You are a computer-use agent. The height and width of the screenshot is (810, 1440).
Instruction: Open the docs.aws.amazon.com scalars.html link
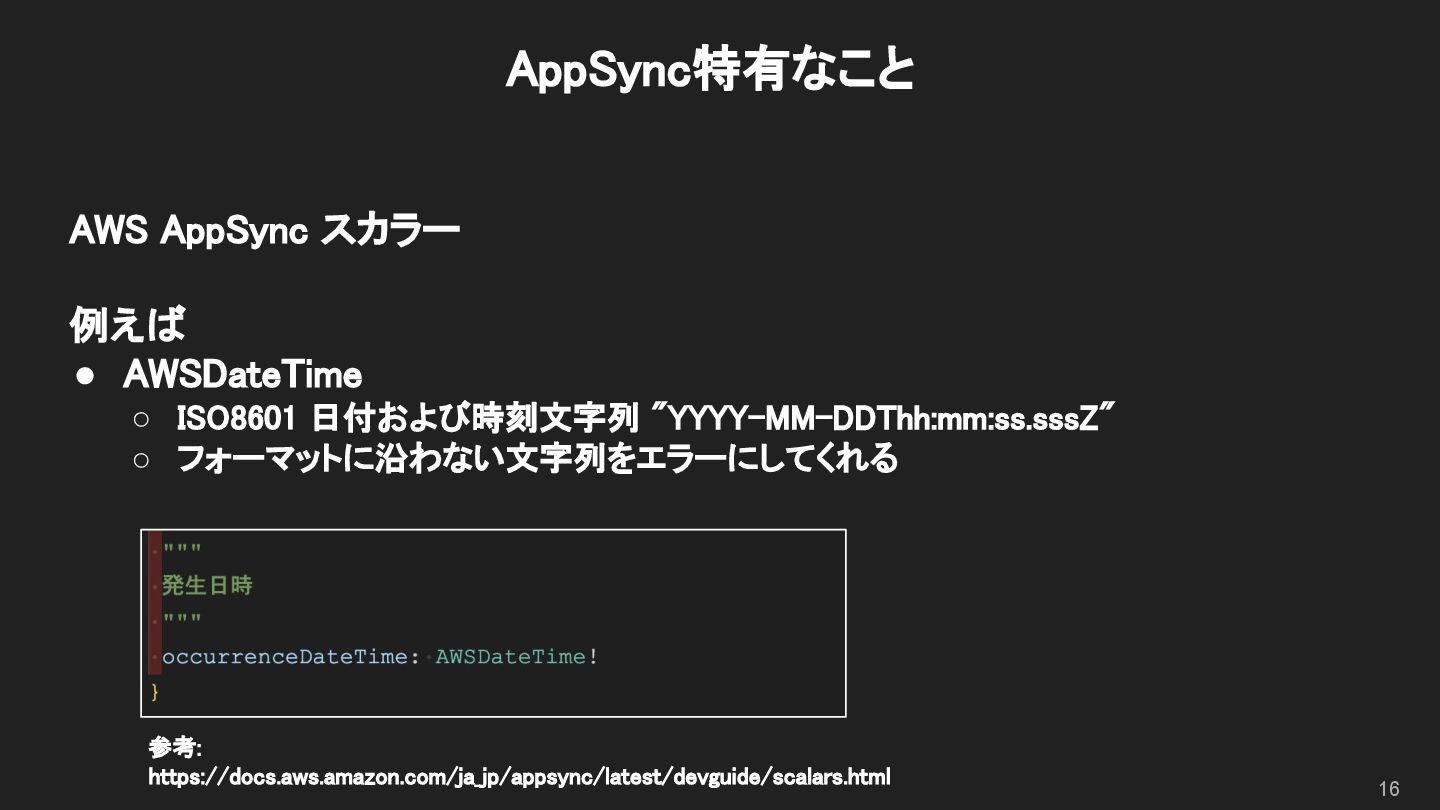click(519, 777)
